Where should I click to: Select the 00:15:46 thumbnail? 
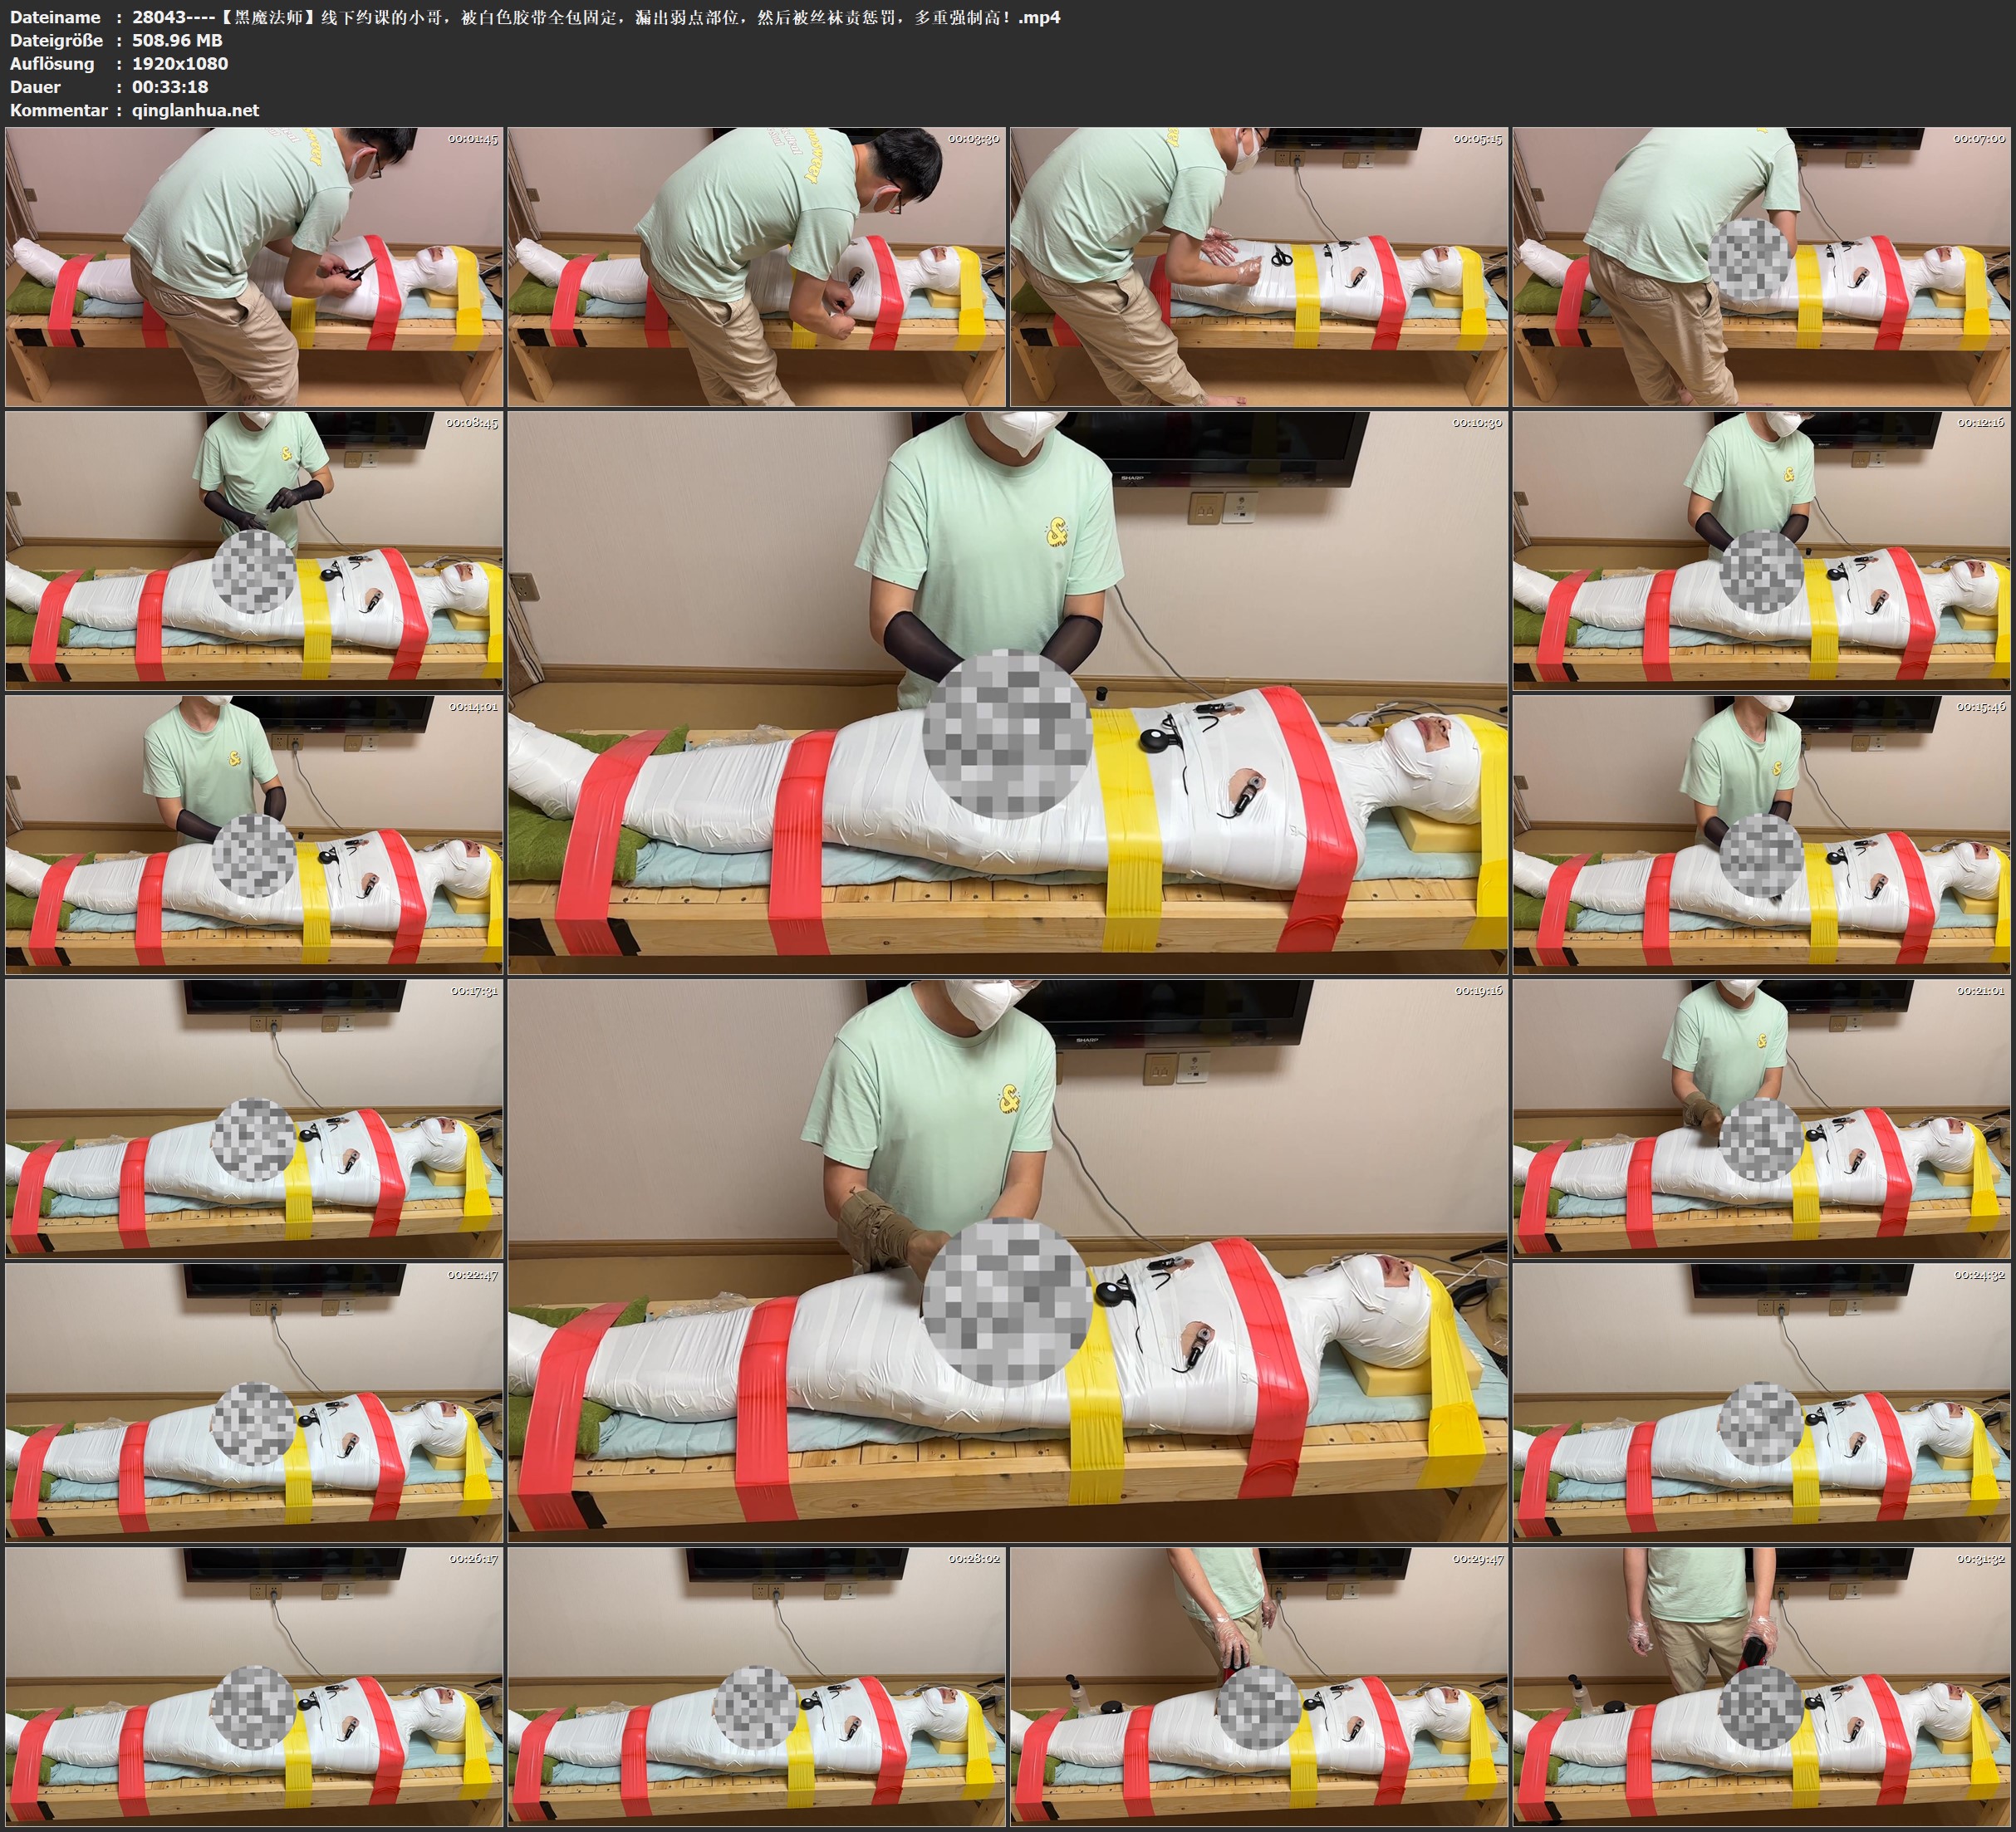tap(1761, 834)
